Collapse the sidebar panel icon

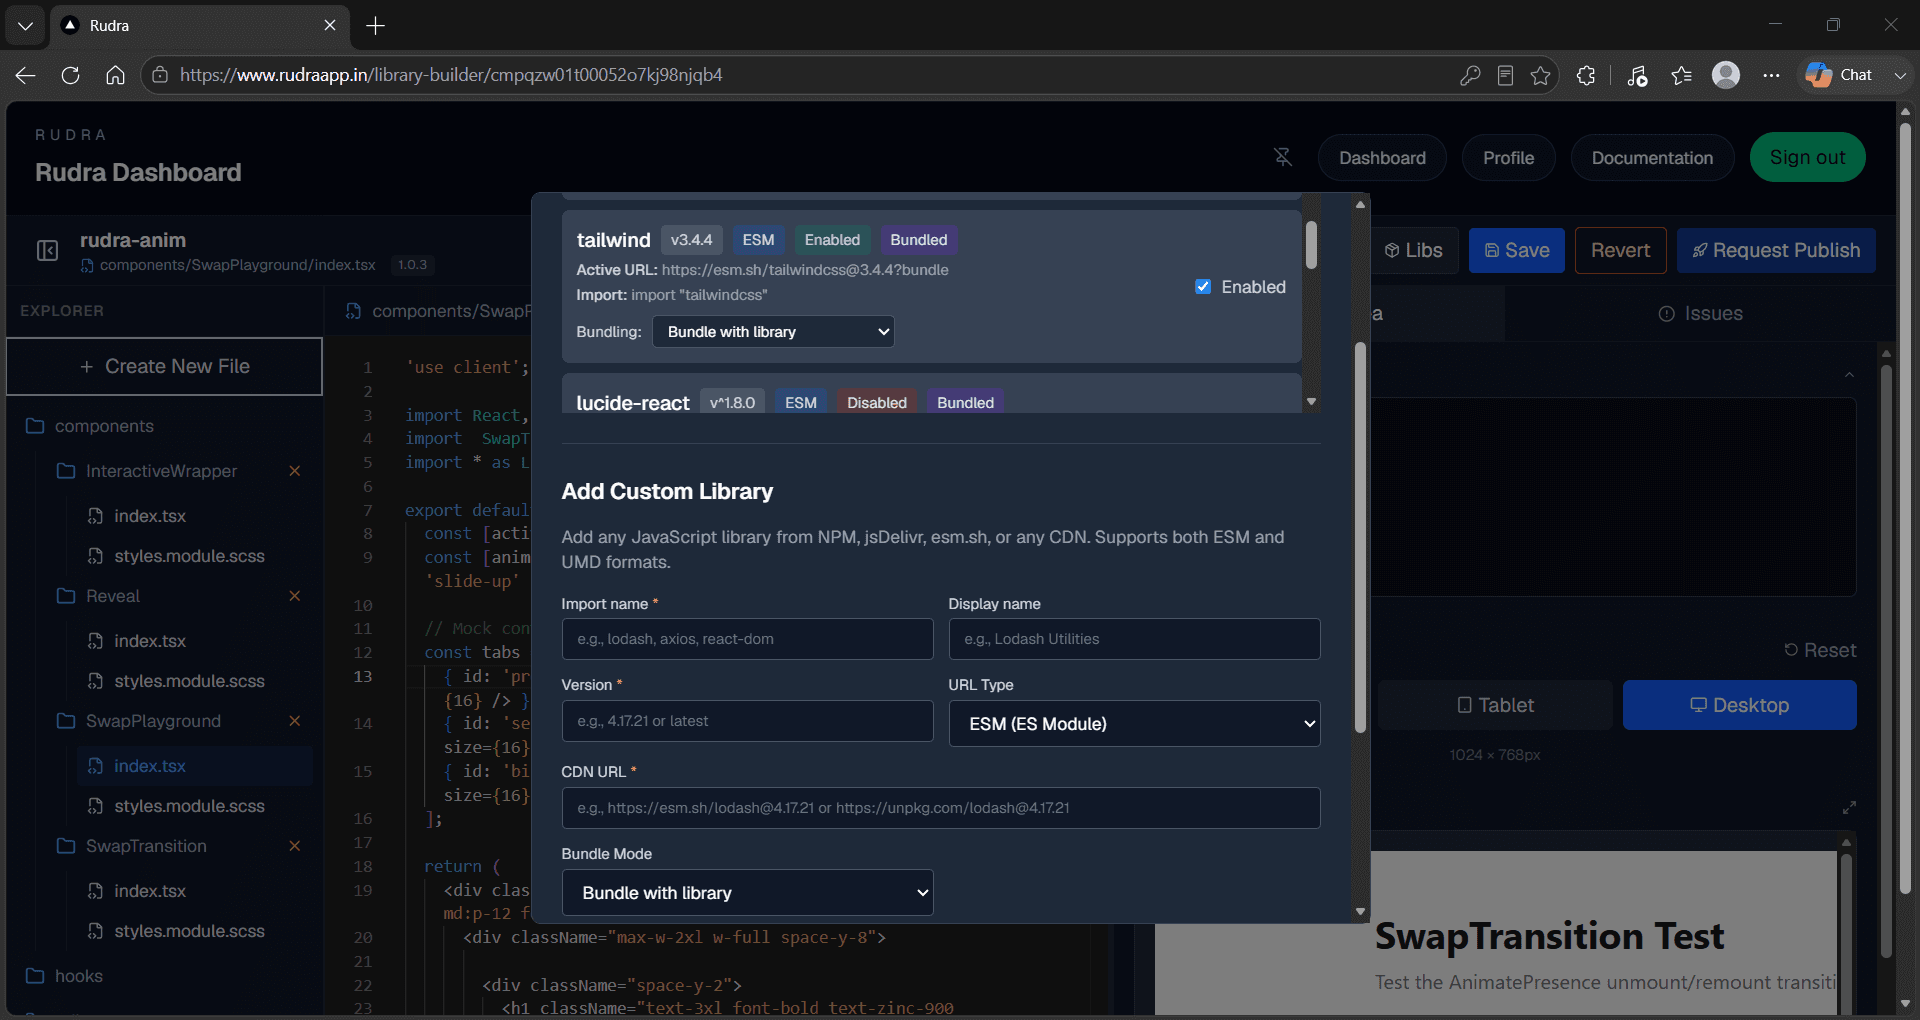(x=47, y=250)
